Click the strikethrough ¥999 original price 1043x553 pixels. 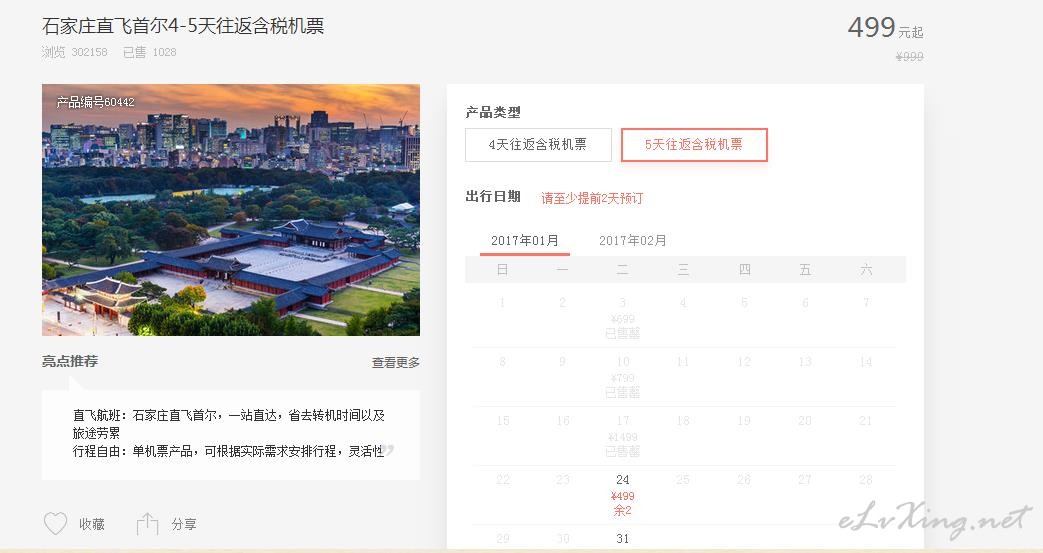(909, 57)
